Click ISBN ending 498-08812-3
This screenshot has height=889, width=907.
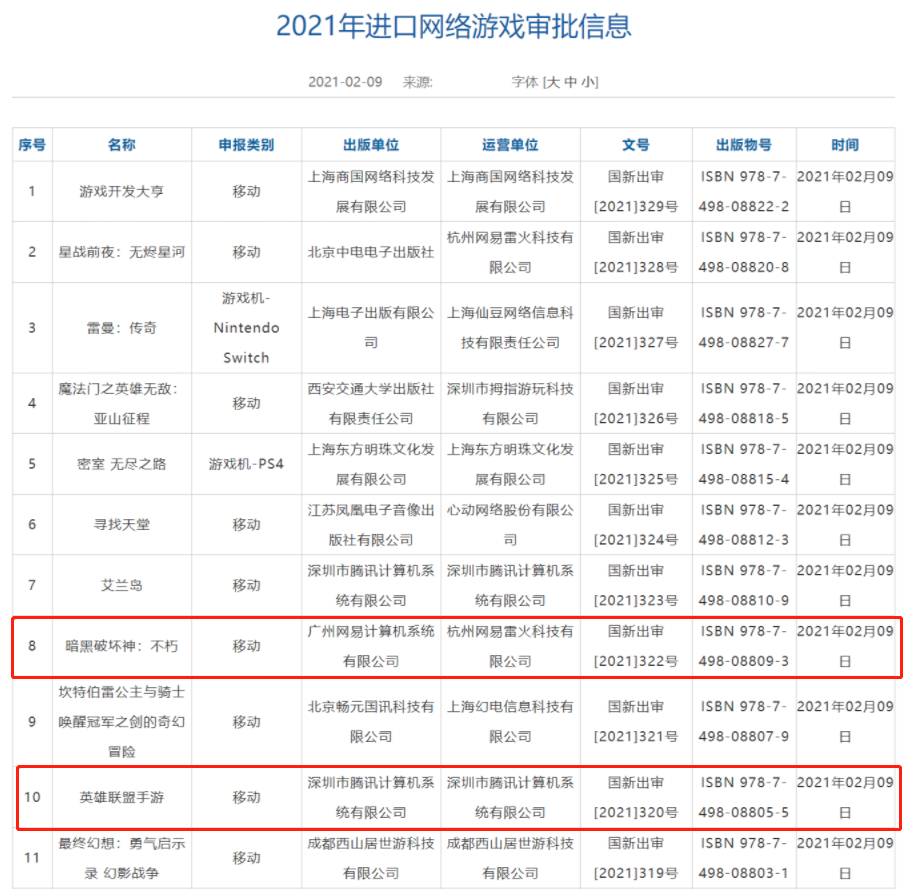pyautogui.click(x=744, y=540)
